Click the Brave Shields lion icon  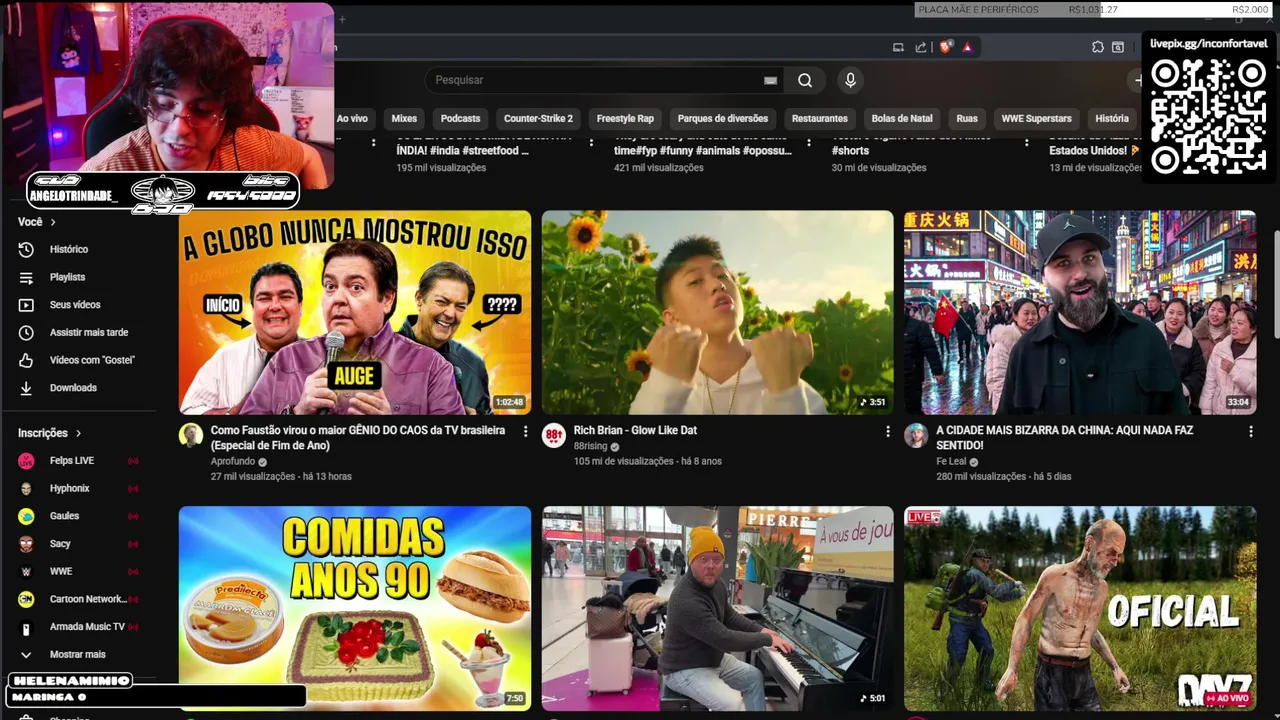click(945, 47)
